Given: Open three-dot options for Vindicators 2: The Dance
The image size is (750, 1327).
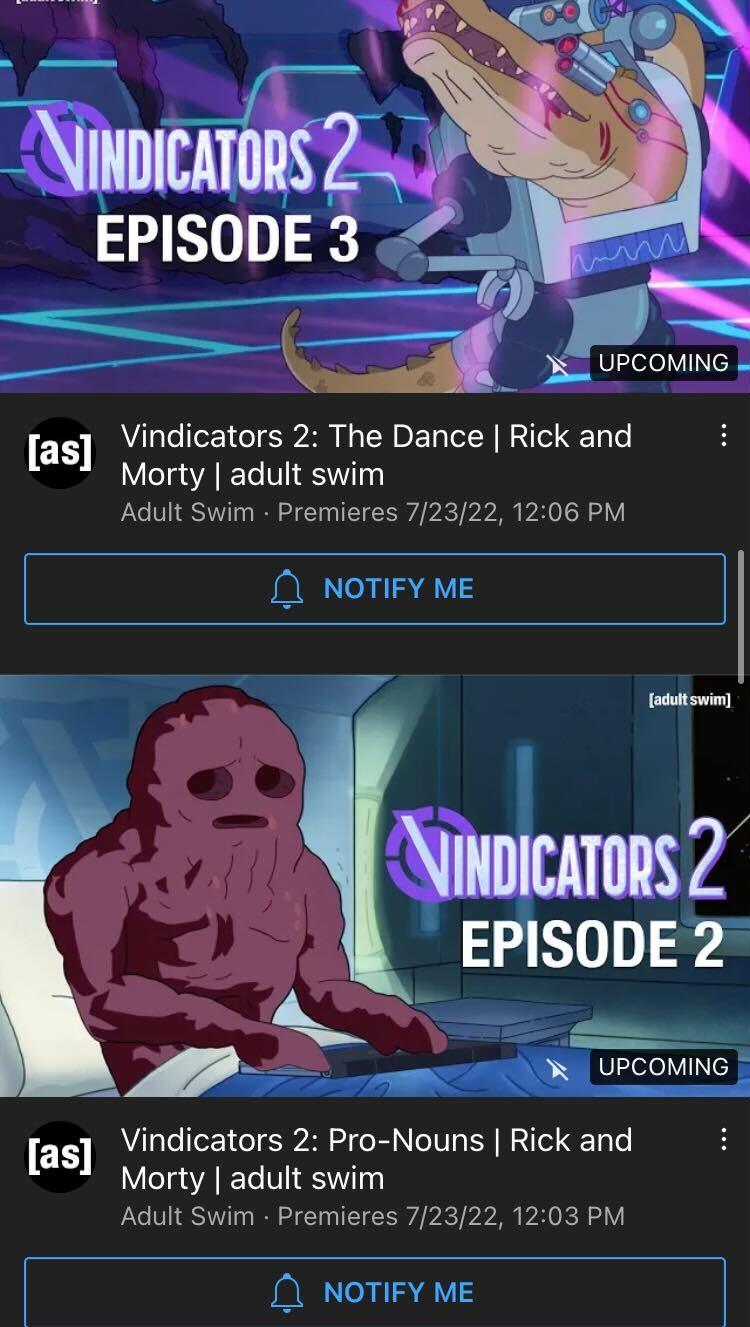Looking at the screenshot, I should coord(723,436).
